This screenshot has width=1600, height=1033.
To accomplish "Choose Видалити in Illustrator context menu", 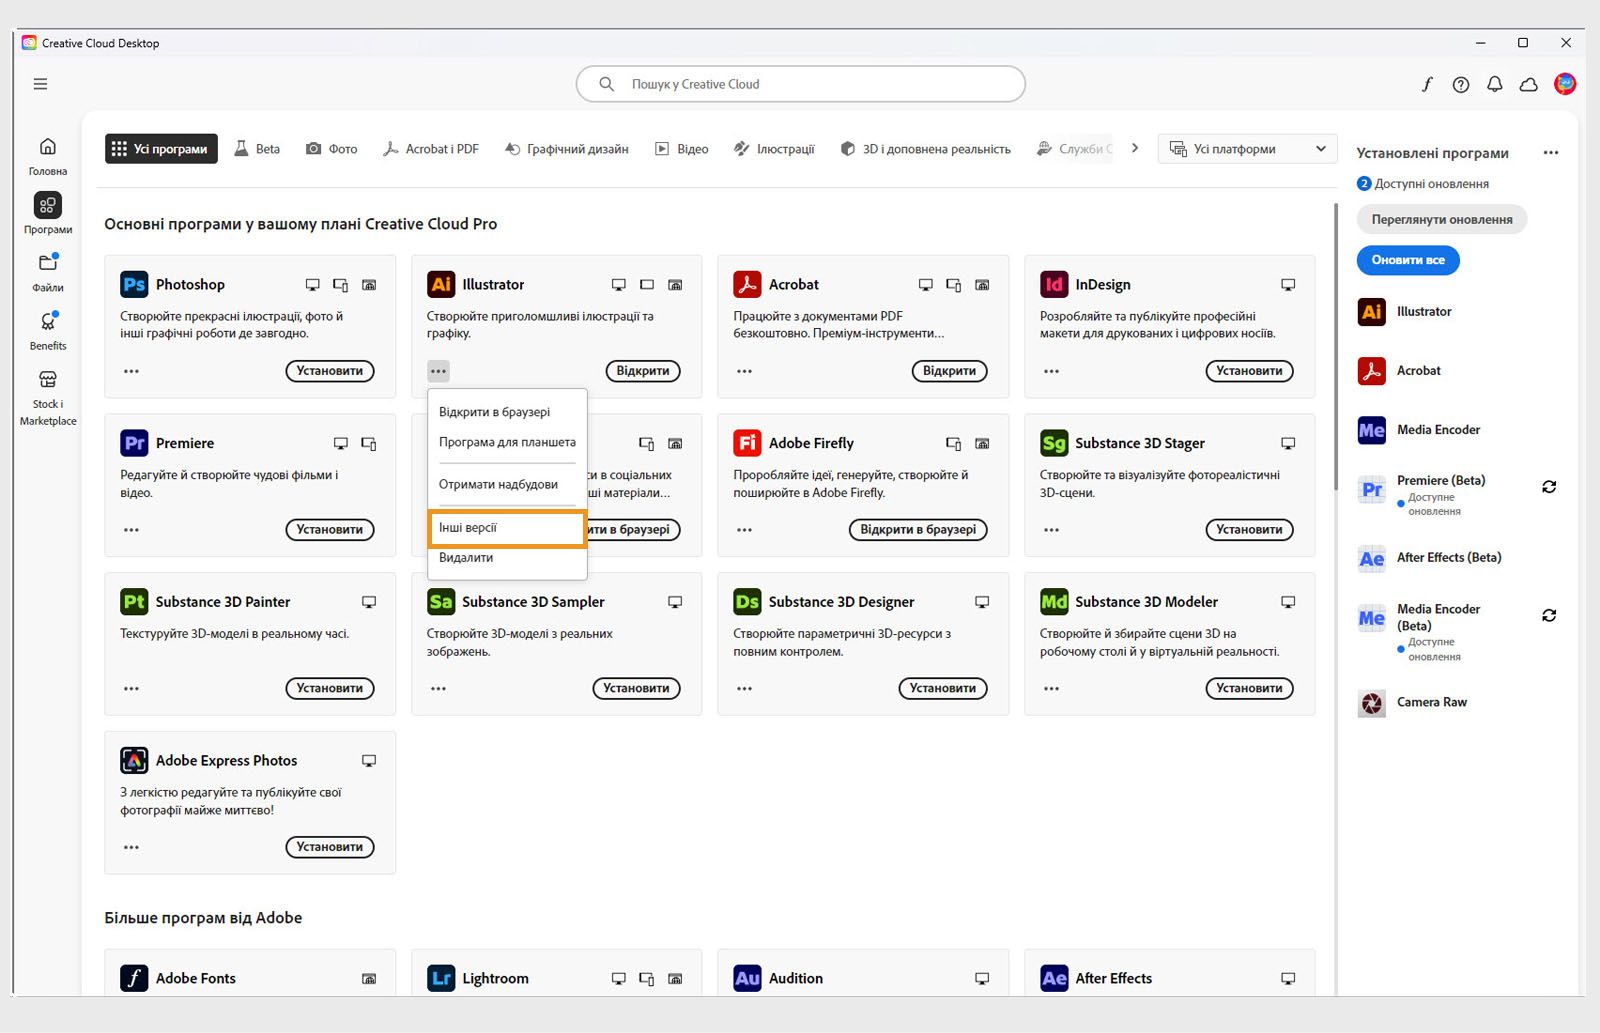I will click(x=466, y=558).
